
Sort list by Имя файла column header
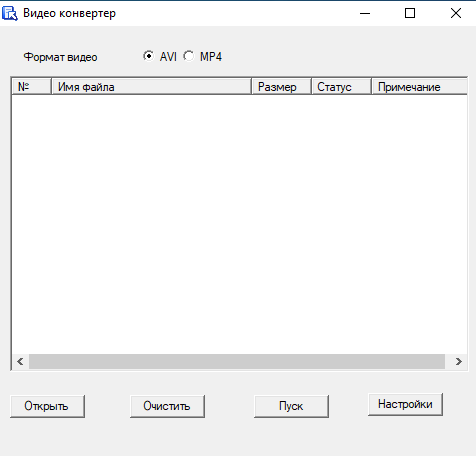pos(151,87)
